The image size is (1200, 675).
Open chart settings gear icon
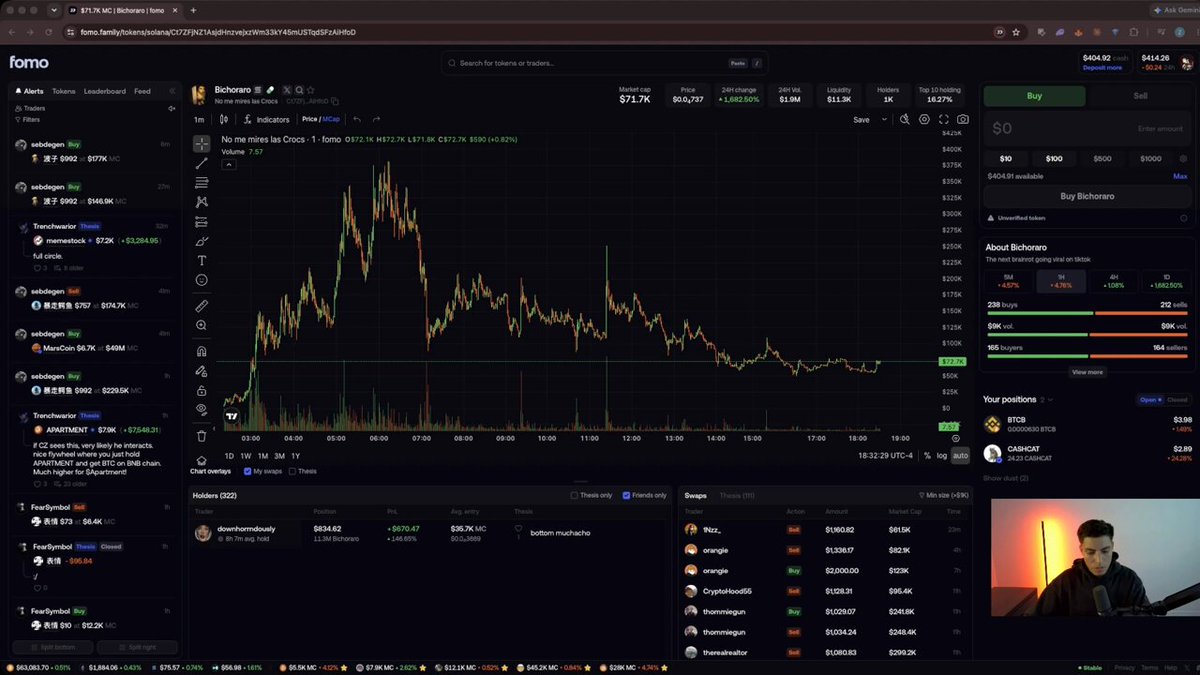pos(924,119)
